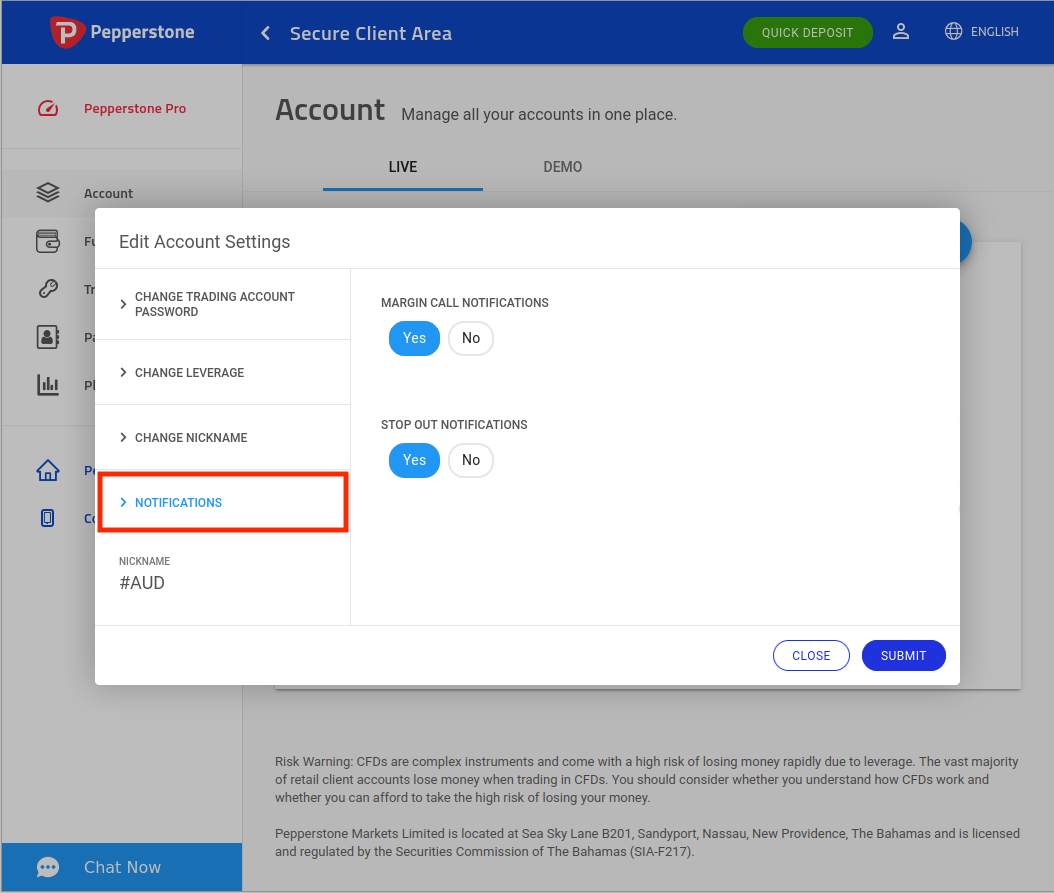Viewport: 1054px width, 893px height.
Task: Click the wallet icon in sidebar
Action: coord(48,241)
